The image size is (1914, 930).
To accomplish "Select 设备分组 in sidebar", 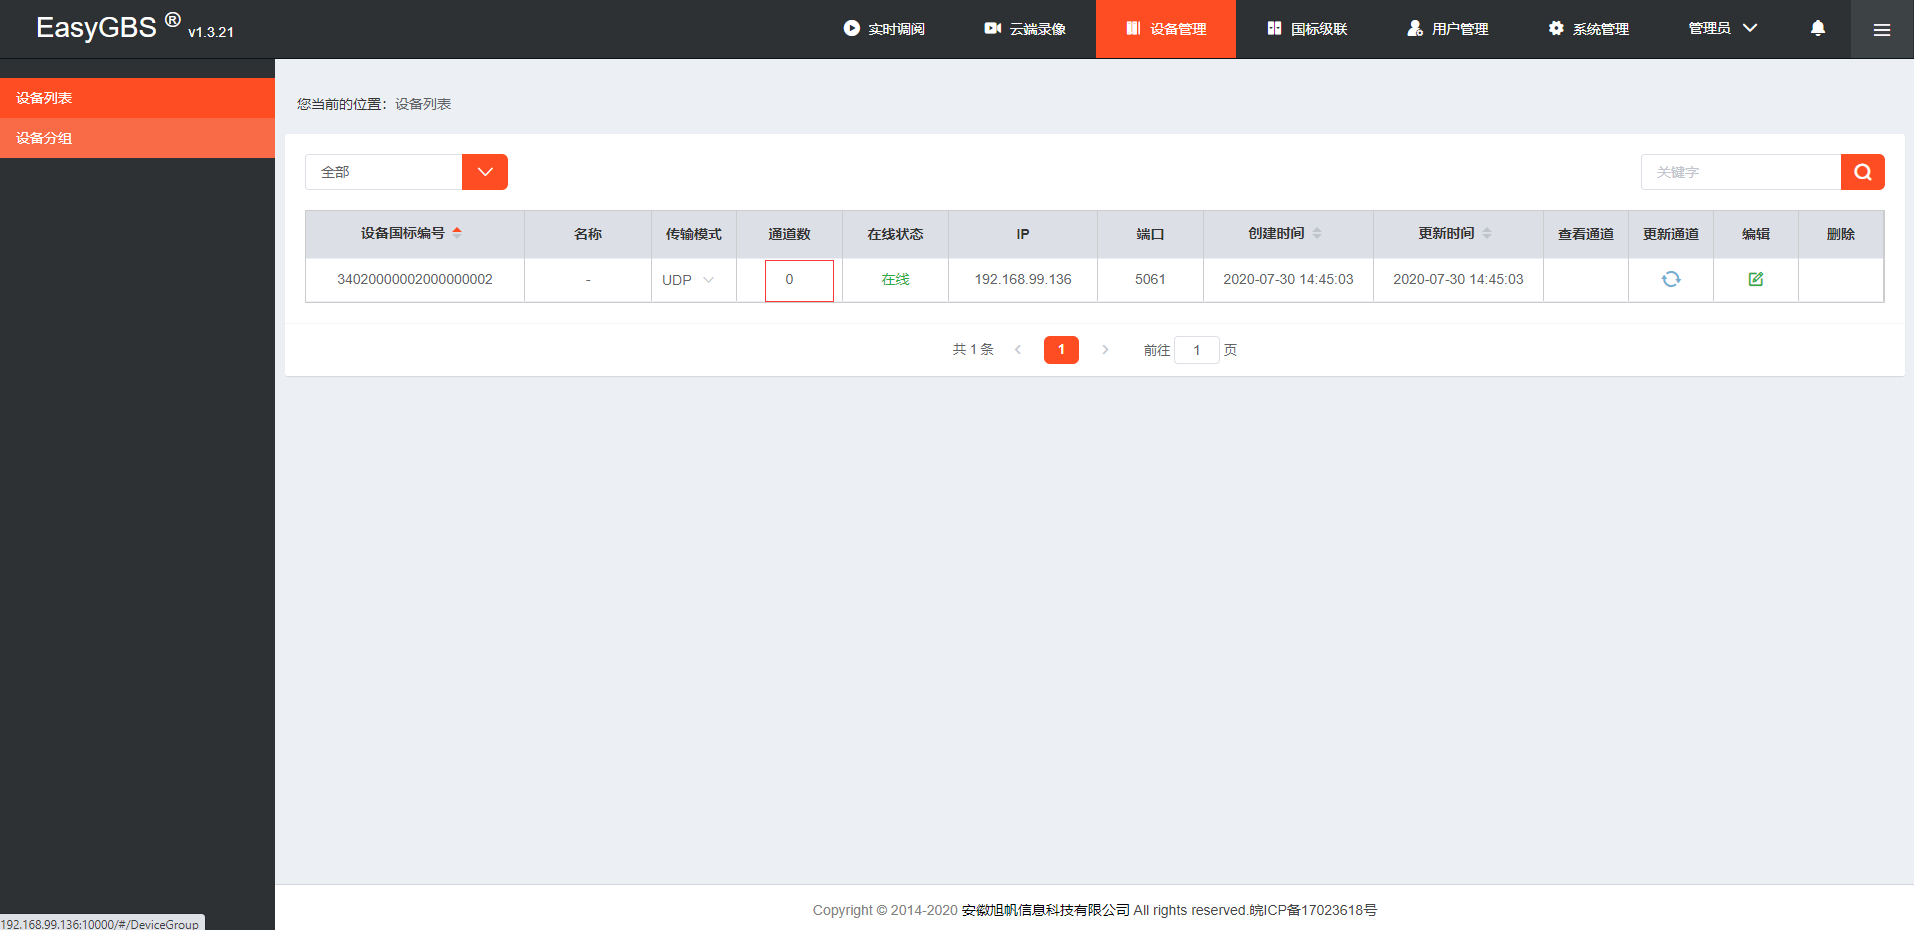I will [137, 138].
